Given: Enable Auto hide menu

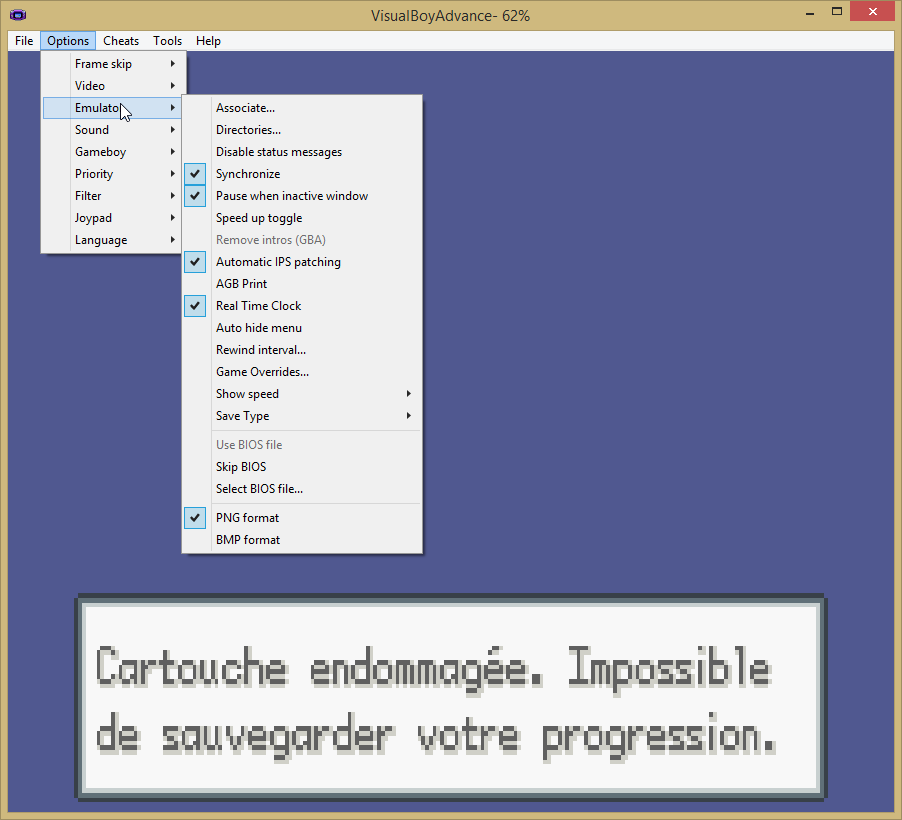Looking at the screenshot, I should (x=302, y=328).
